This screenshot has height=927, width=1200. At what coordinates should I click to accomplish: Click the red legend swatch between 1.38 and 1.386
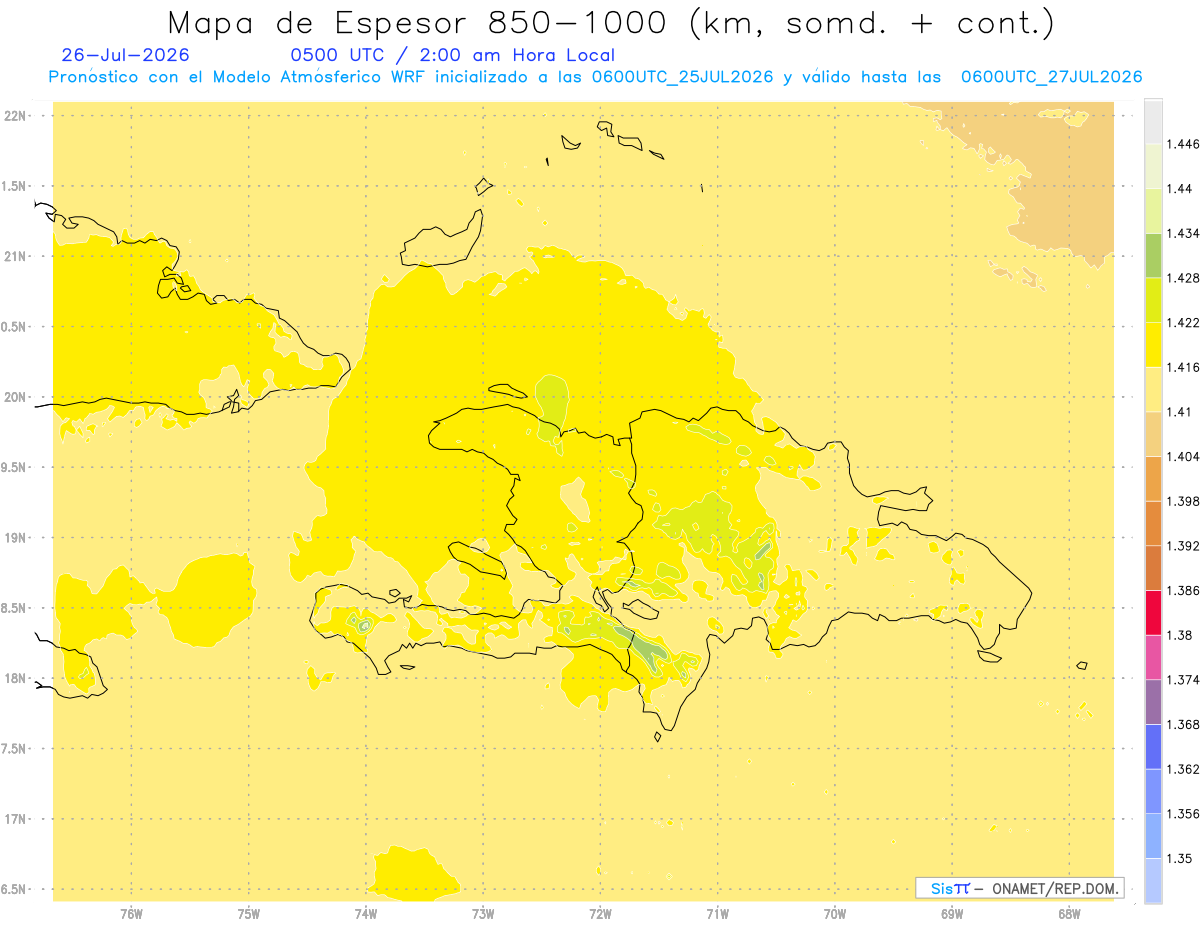1153,612
